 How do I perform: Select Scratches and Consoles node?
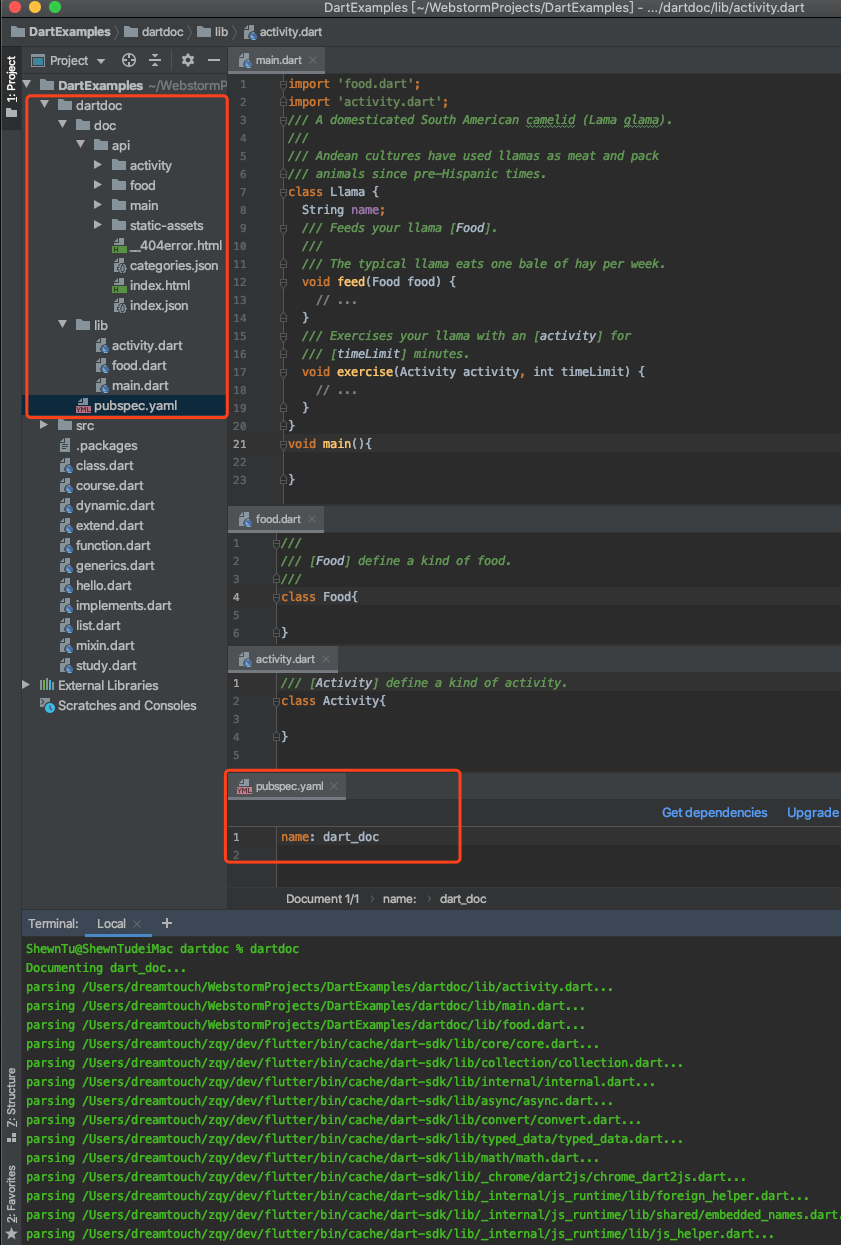(118, 705)
